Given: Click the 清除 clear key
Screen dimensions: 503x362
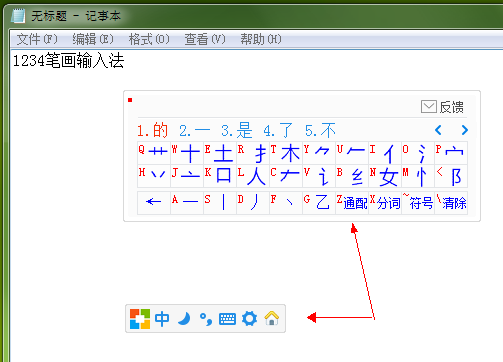Looking at the screenshot, I should coord(451,203).
